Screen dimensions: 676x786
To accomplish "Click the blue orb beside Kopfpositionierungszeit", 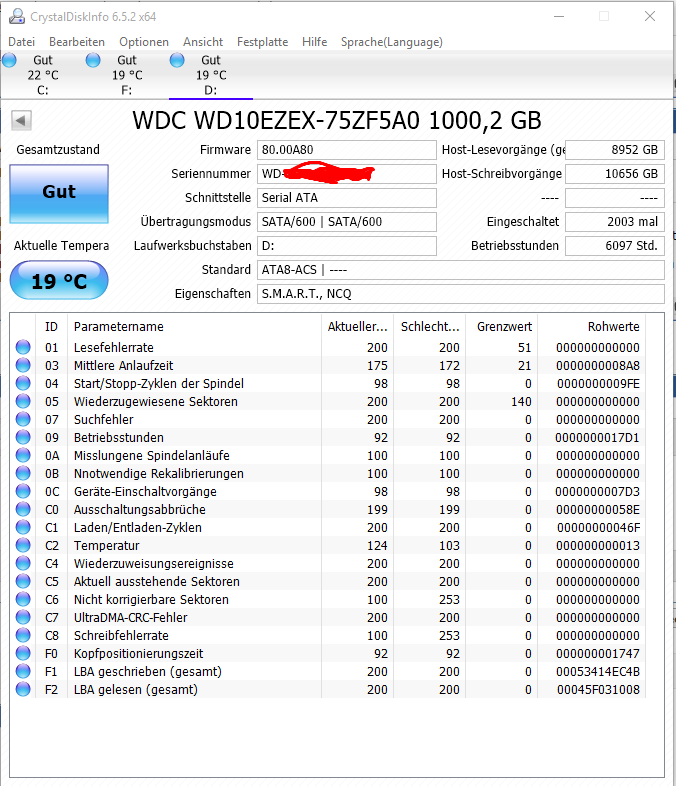I will (x=23, y=653).
